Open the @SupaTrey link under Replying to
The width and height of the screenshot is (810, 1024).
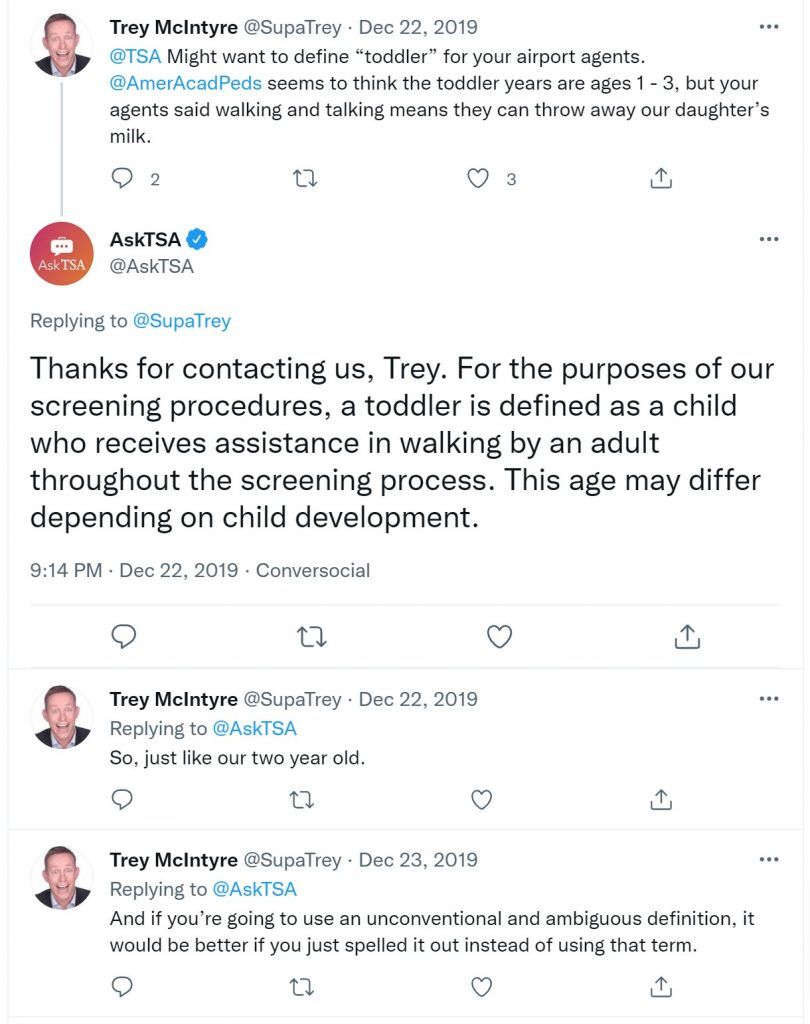182,321
